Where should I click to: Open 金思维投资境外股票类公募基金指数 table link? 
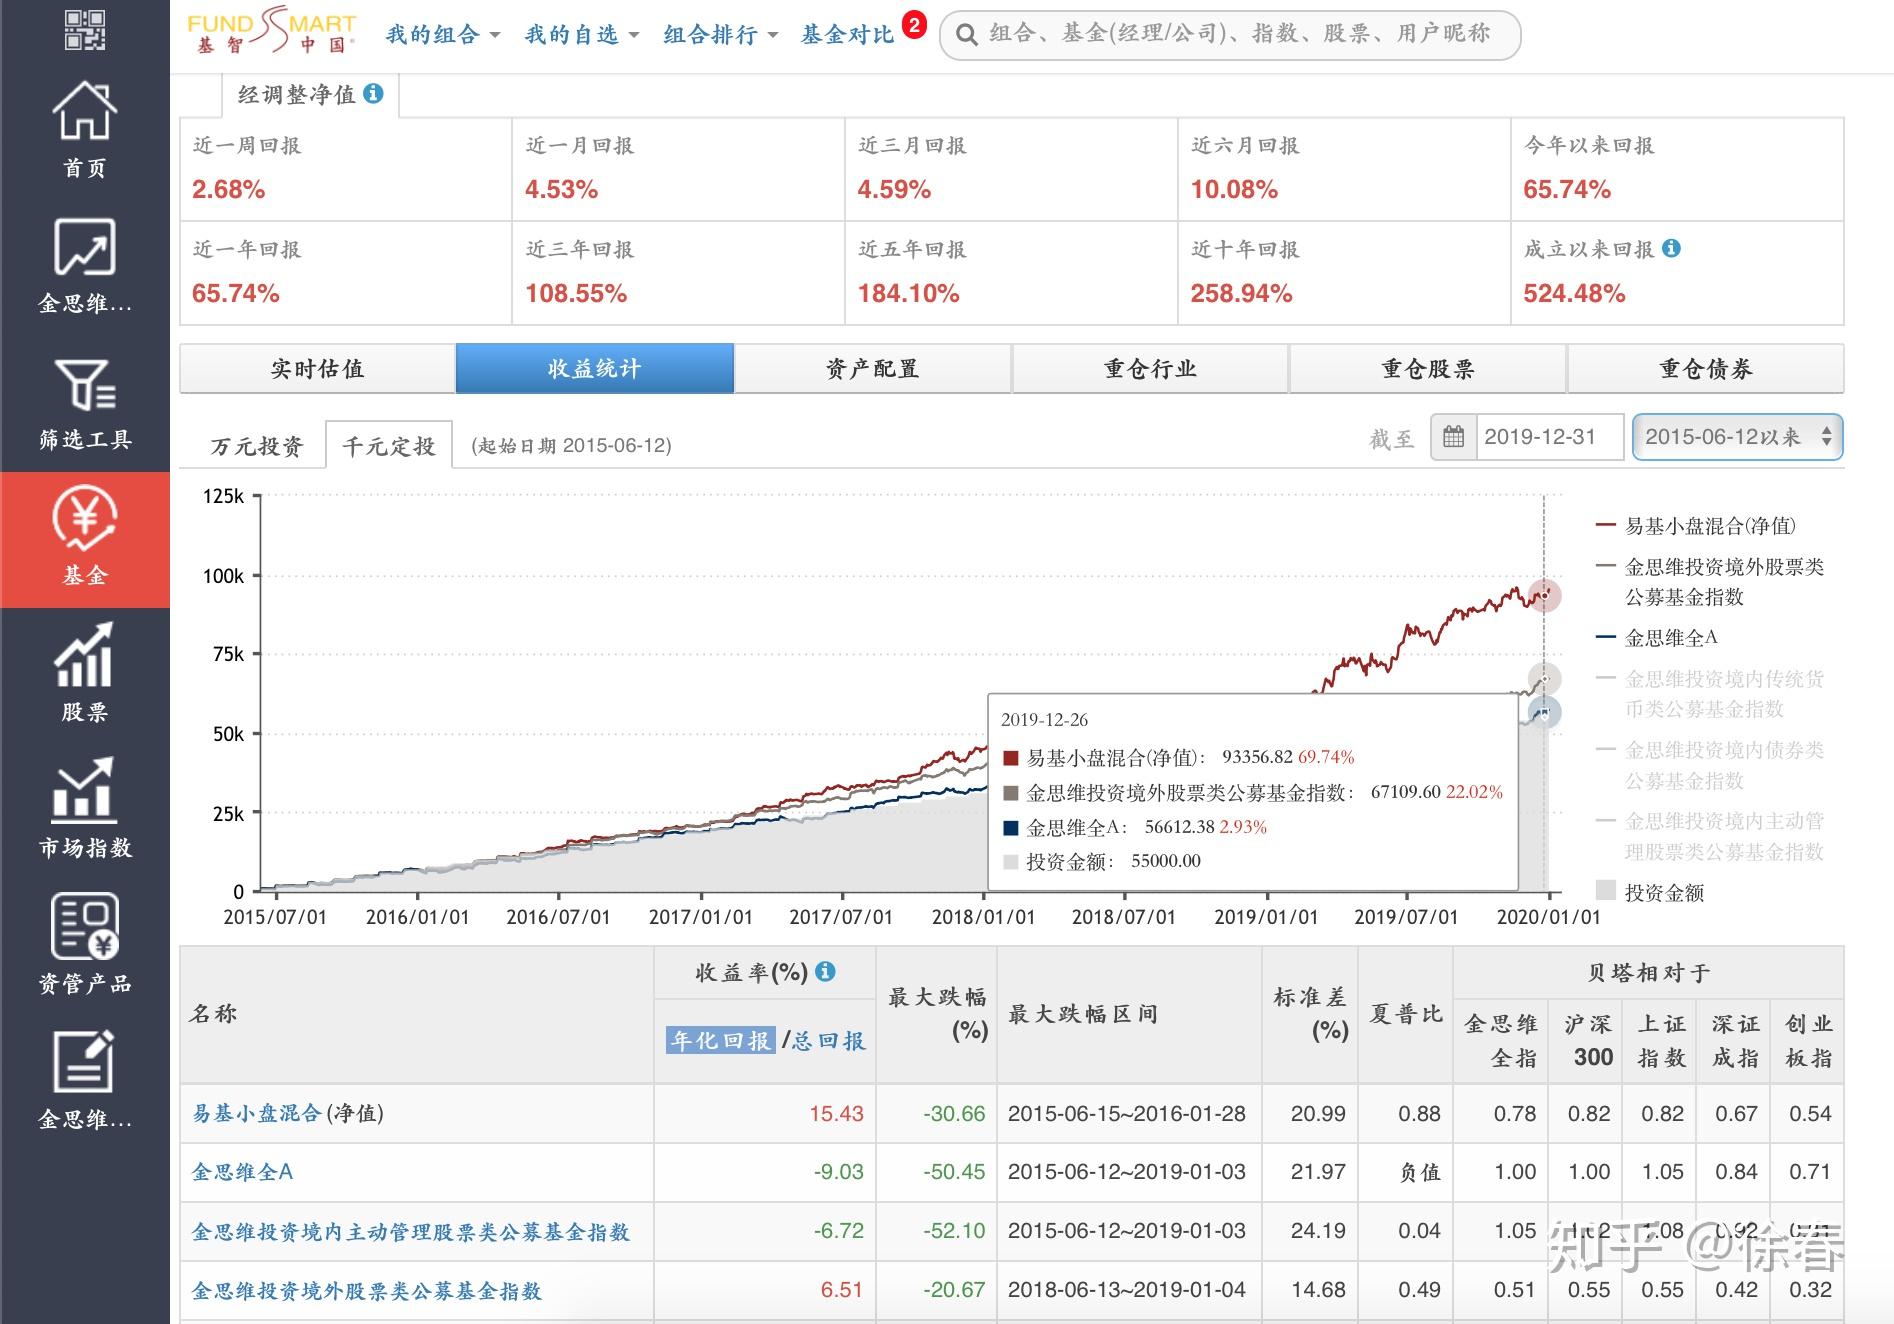[366, 1290]
